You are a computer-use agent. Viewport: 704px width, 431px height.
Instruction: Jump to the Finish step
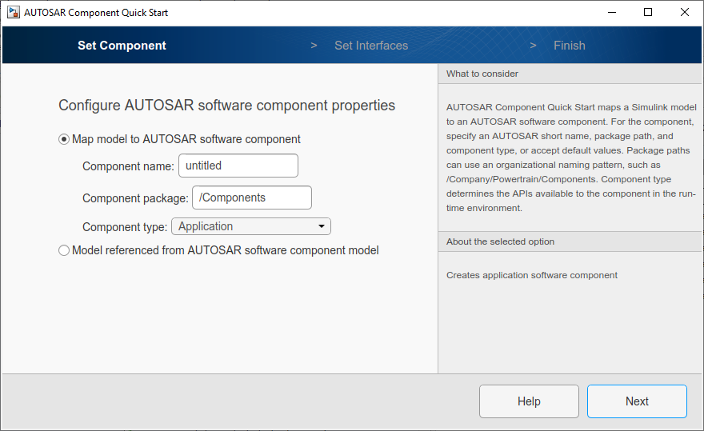tap(569, 46)
